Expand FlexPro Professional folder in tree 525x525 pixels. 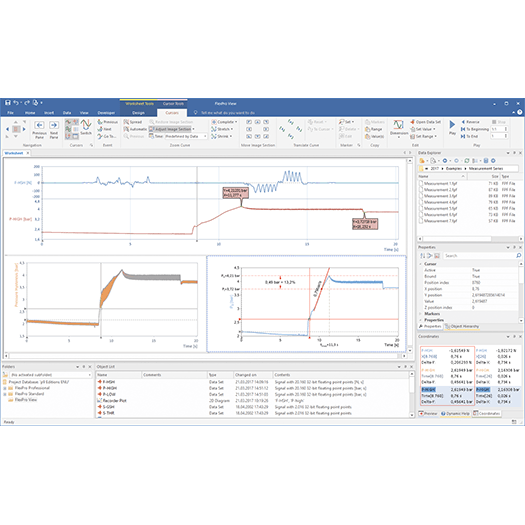point(5,388)
